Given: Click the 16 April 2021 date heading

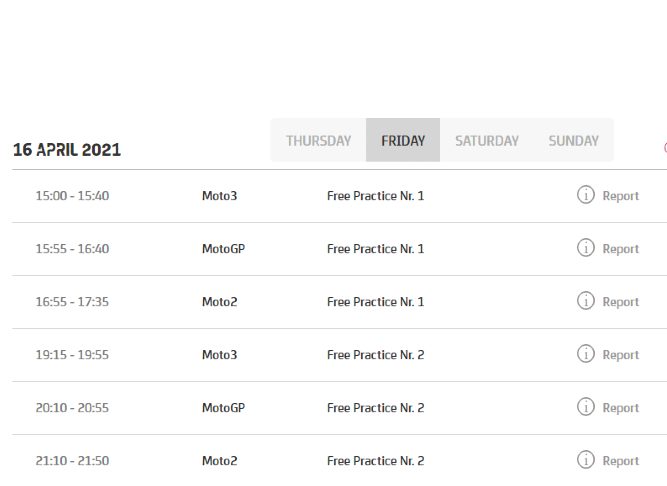Looking at the screenshot, I should pos(67,150).
